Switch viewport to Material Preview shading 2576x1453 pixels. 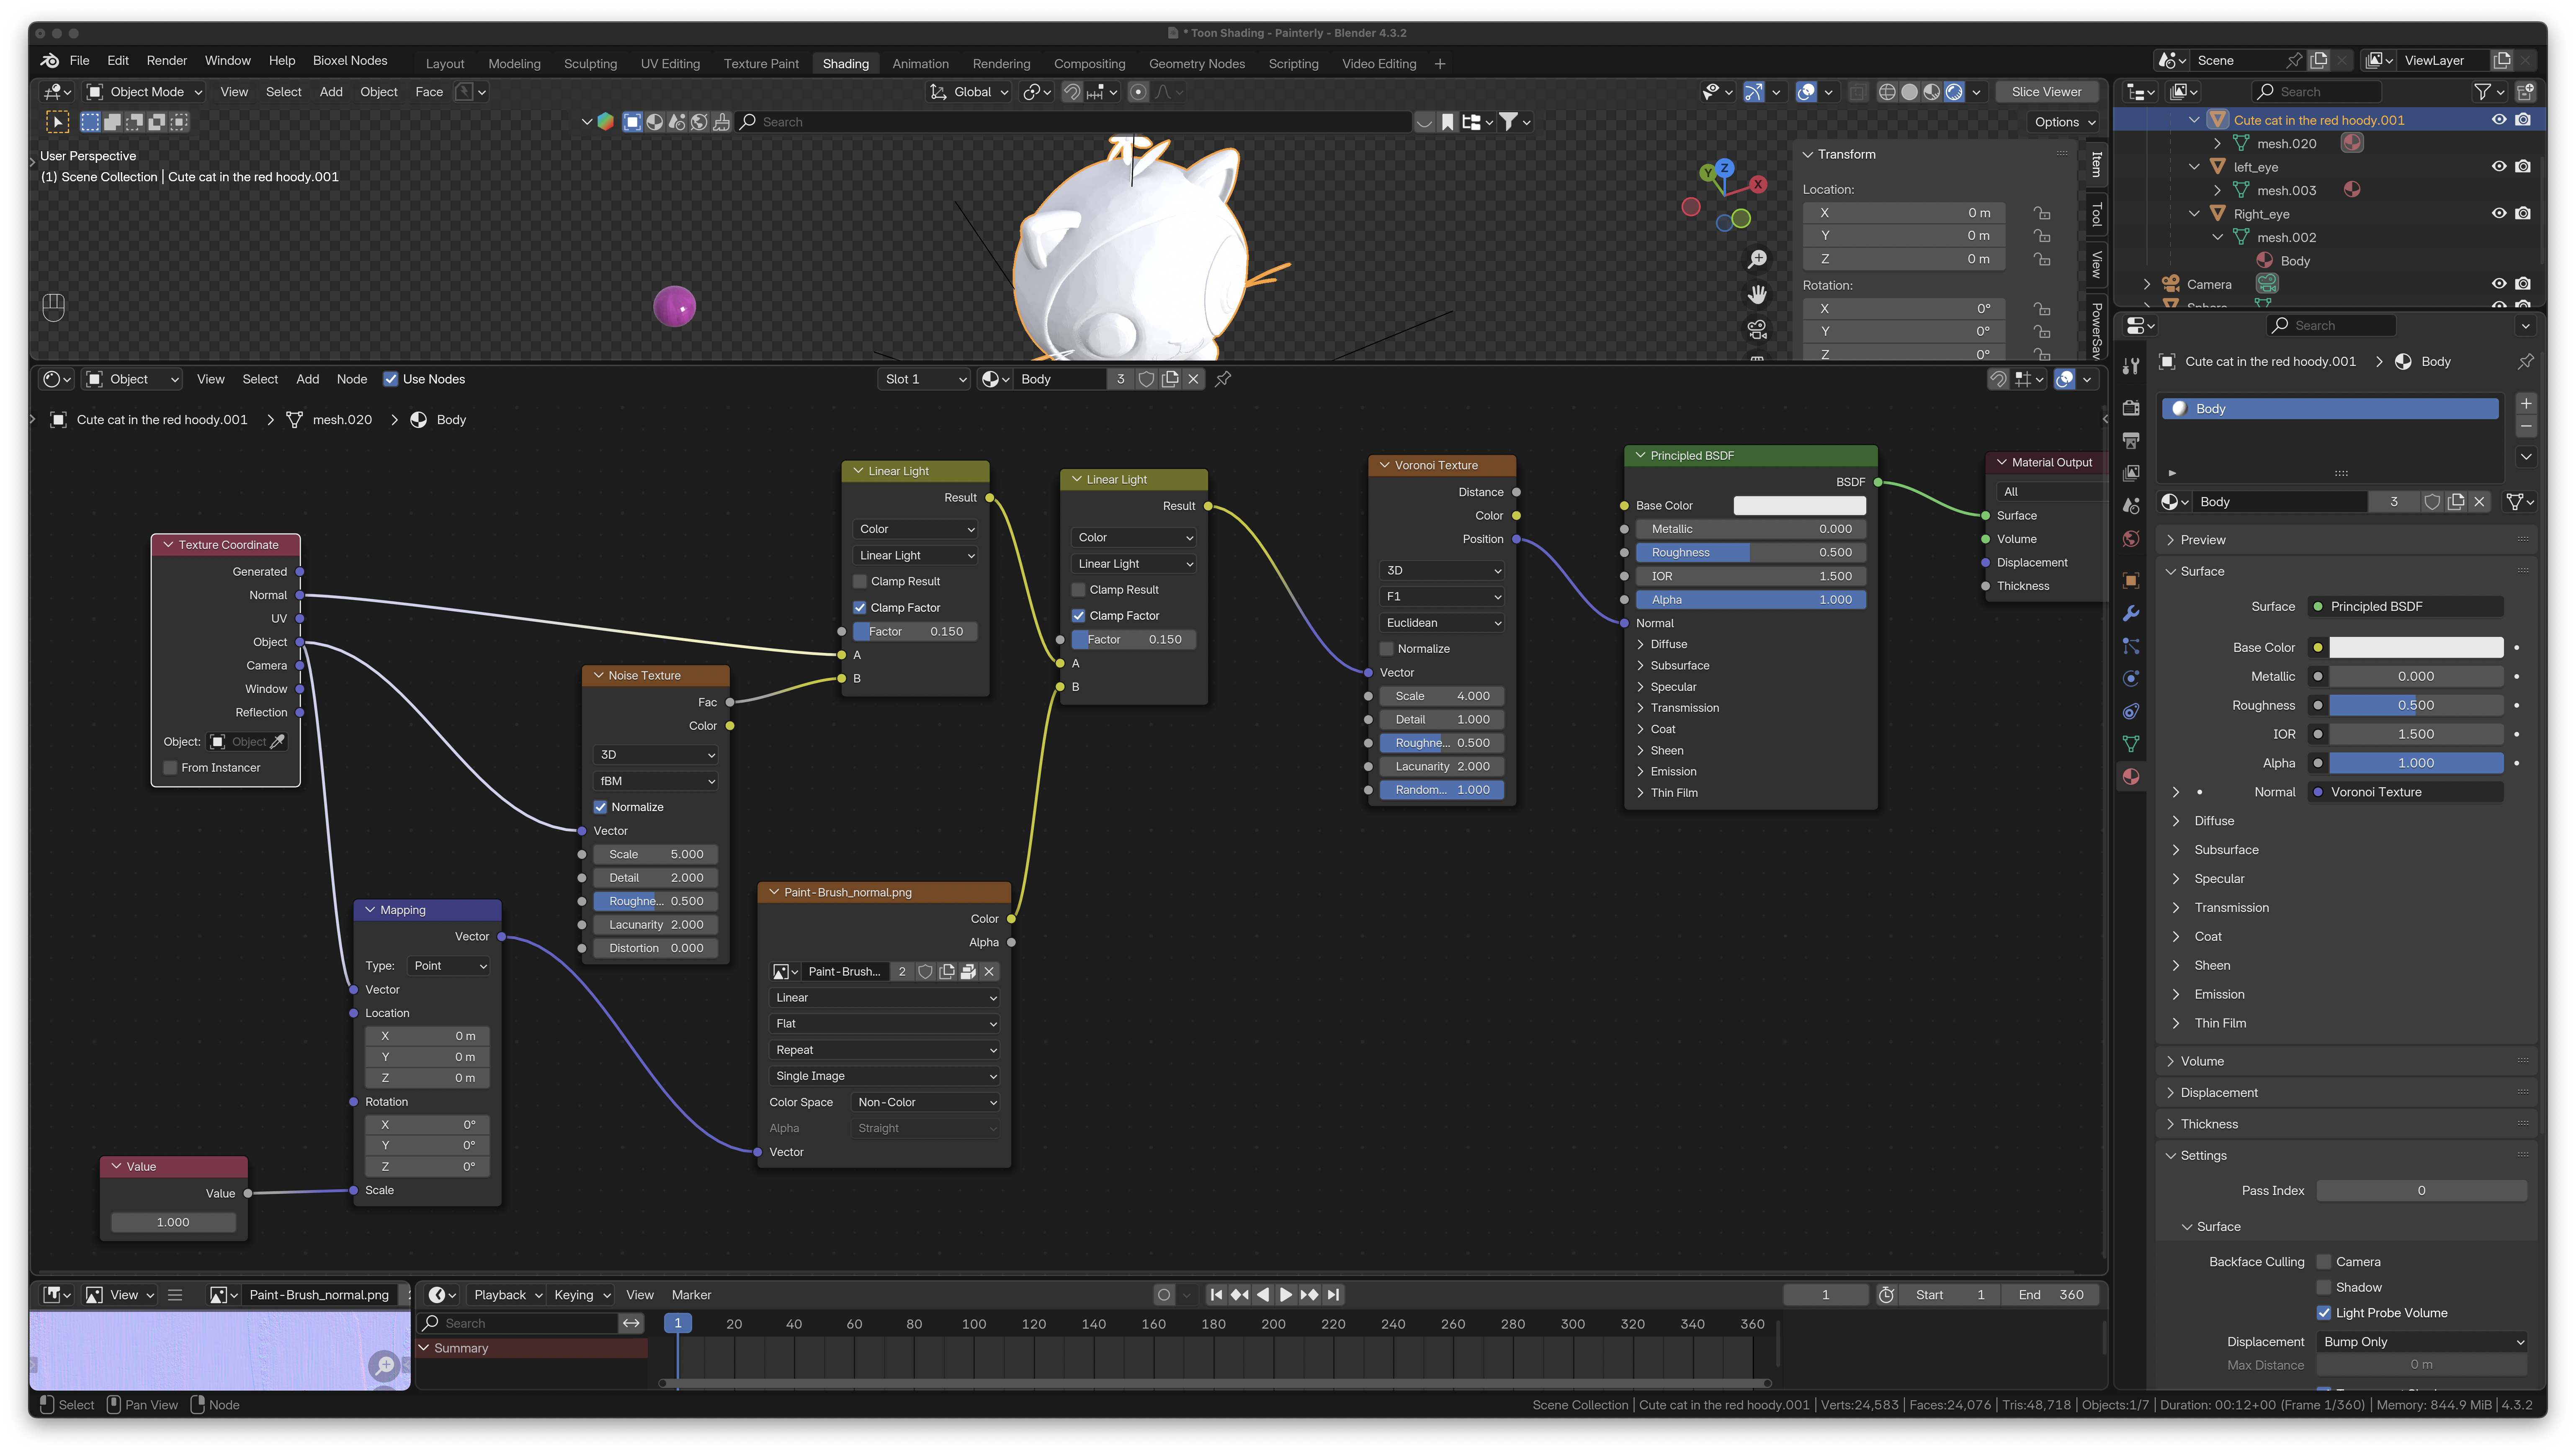pyautogui.click(x=1932, y=92)
